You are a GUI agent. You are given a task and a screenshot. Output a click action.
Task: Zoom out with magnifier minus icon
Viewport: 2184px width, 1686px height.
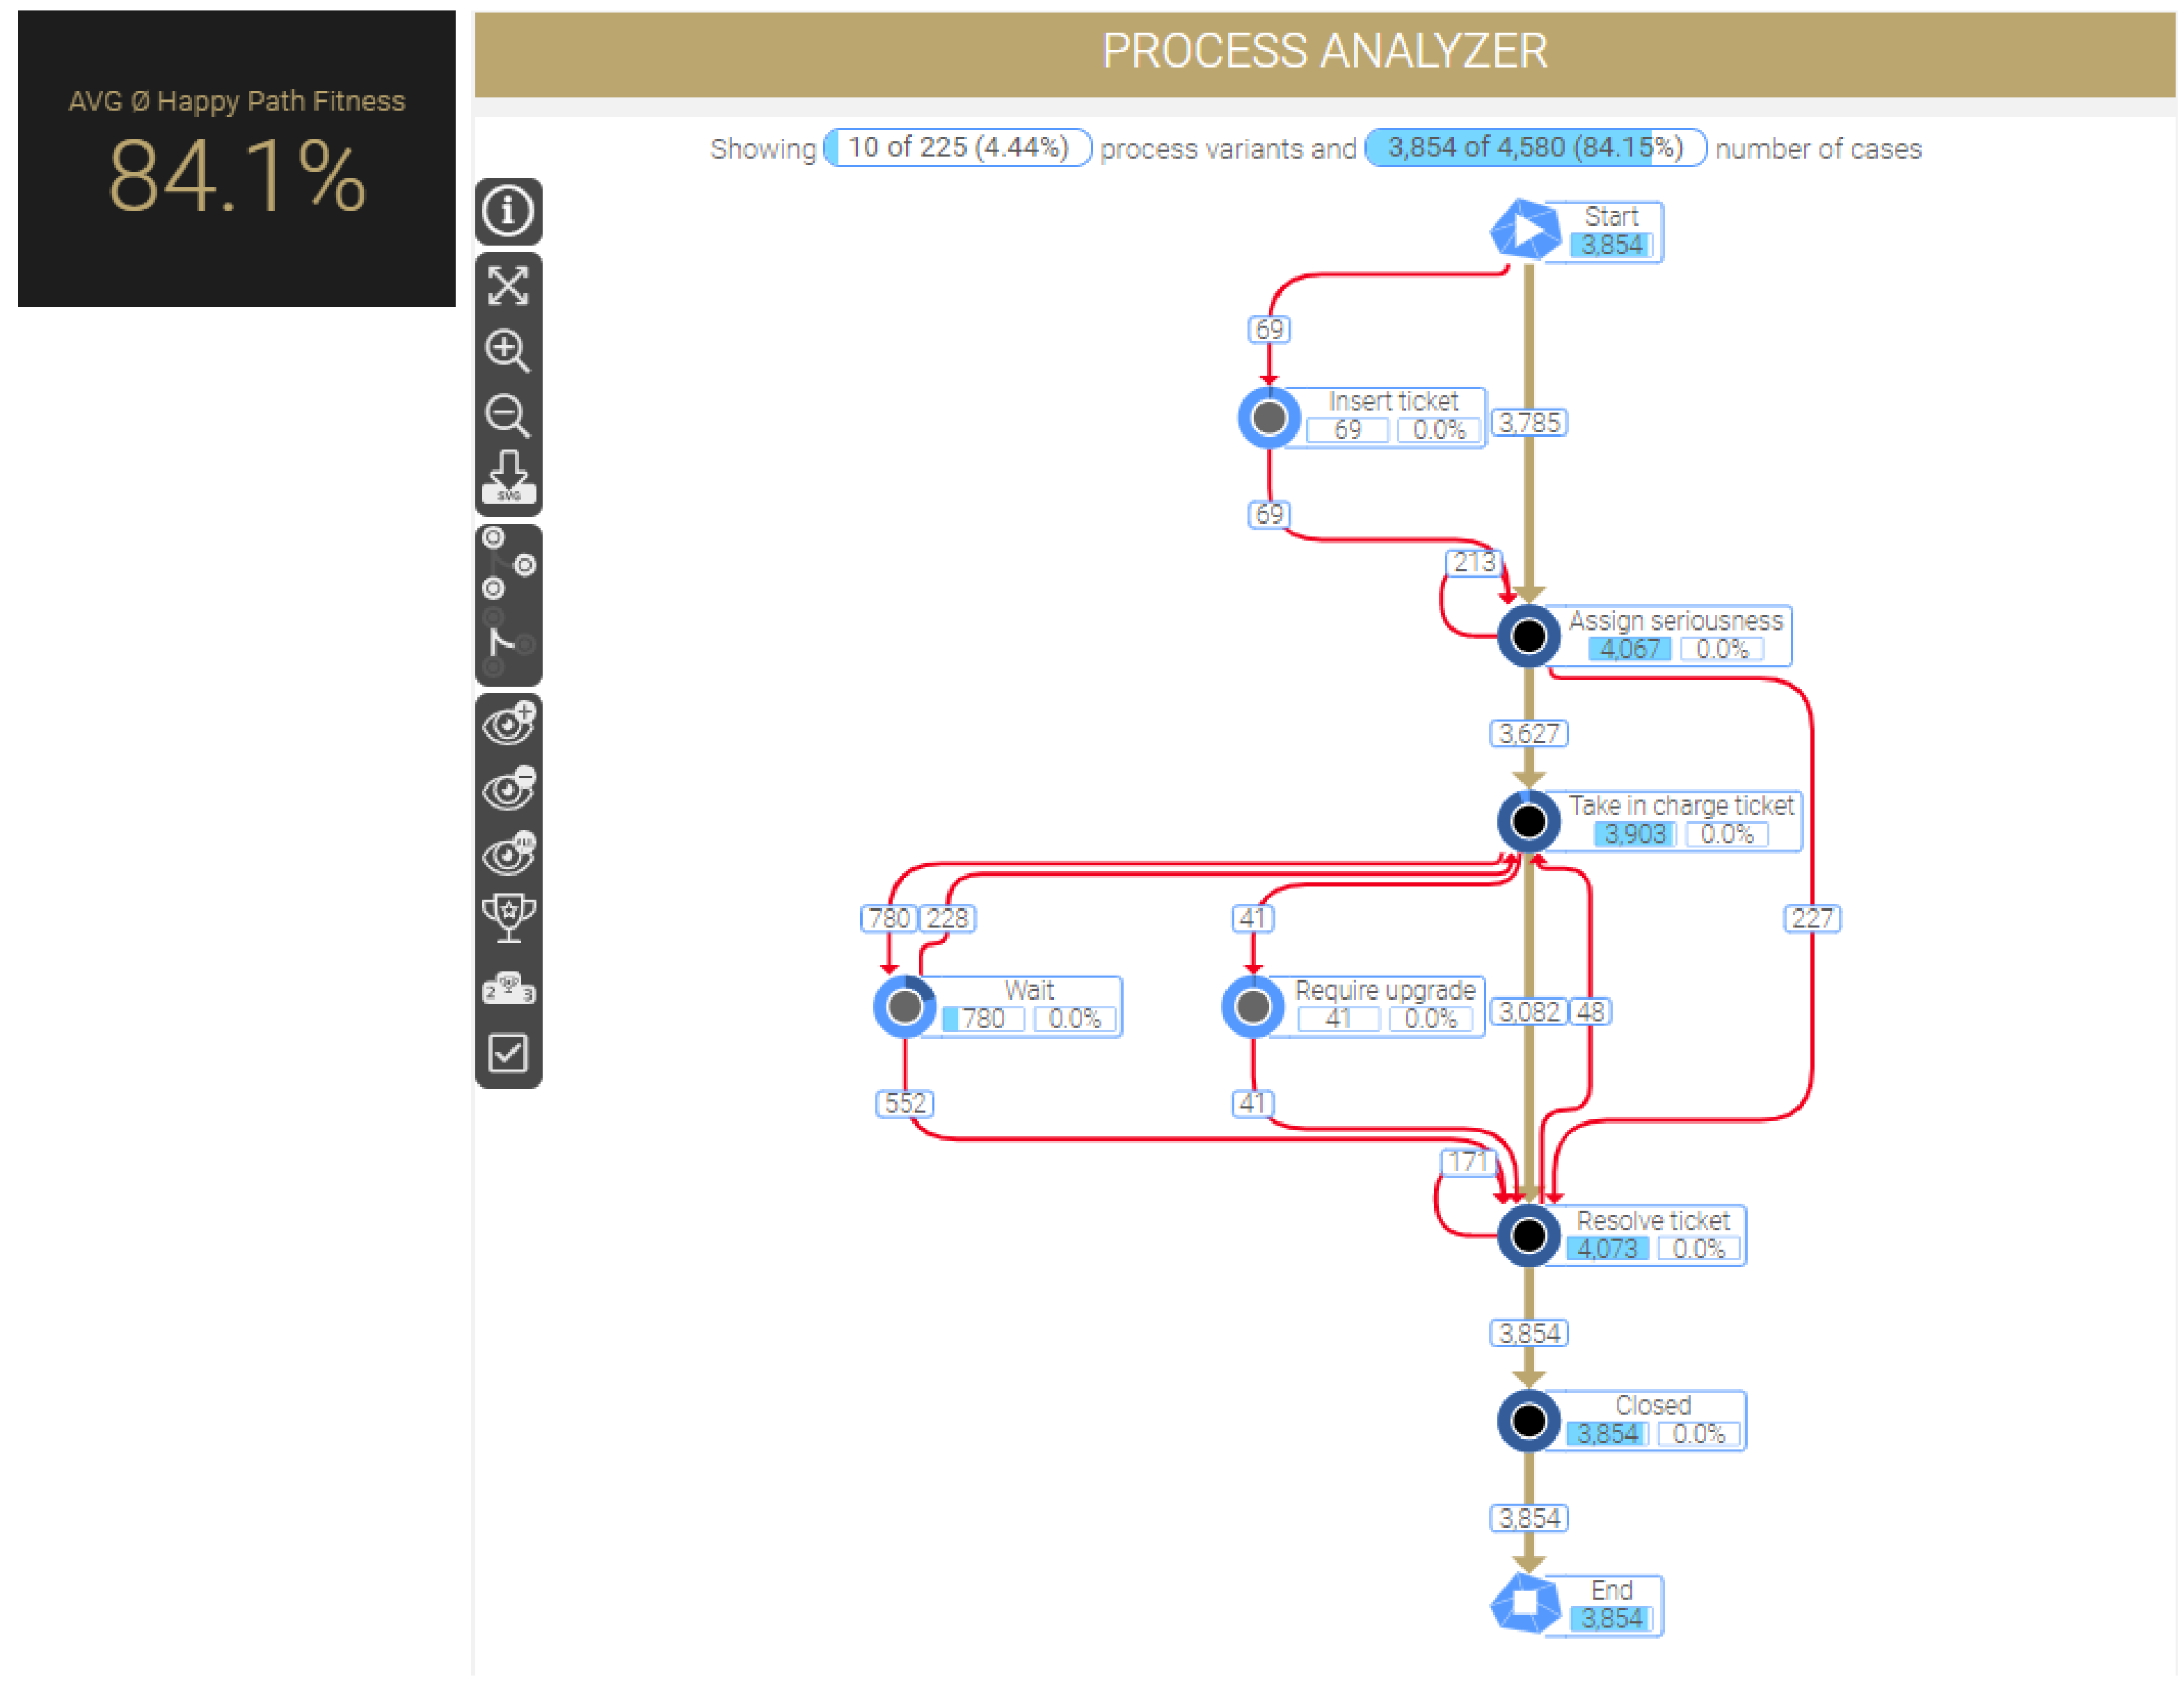pyautogui.click(x=508, y=416)
